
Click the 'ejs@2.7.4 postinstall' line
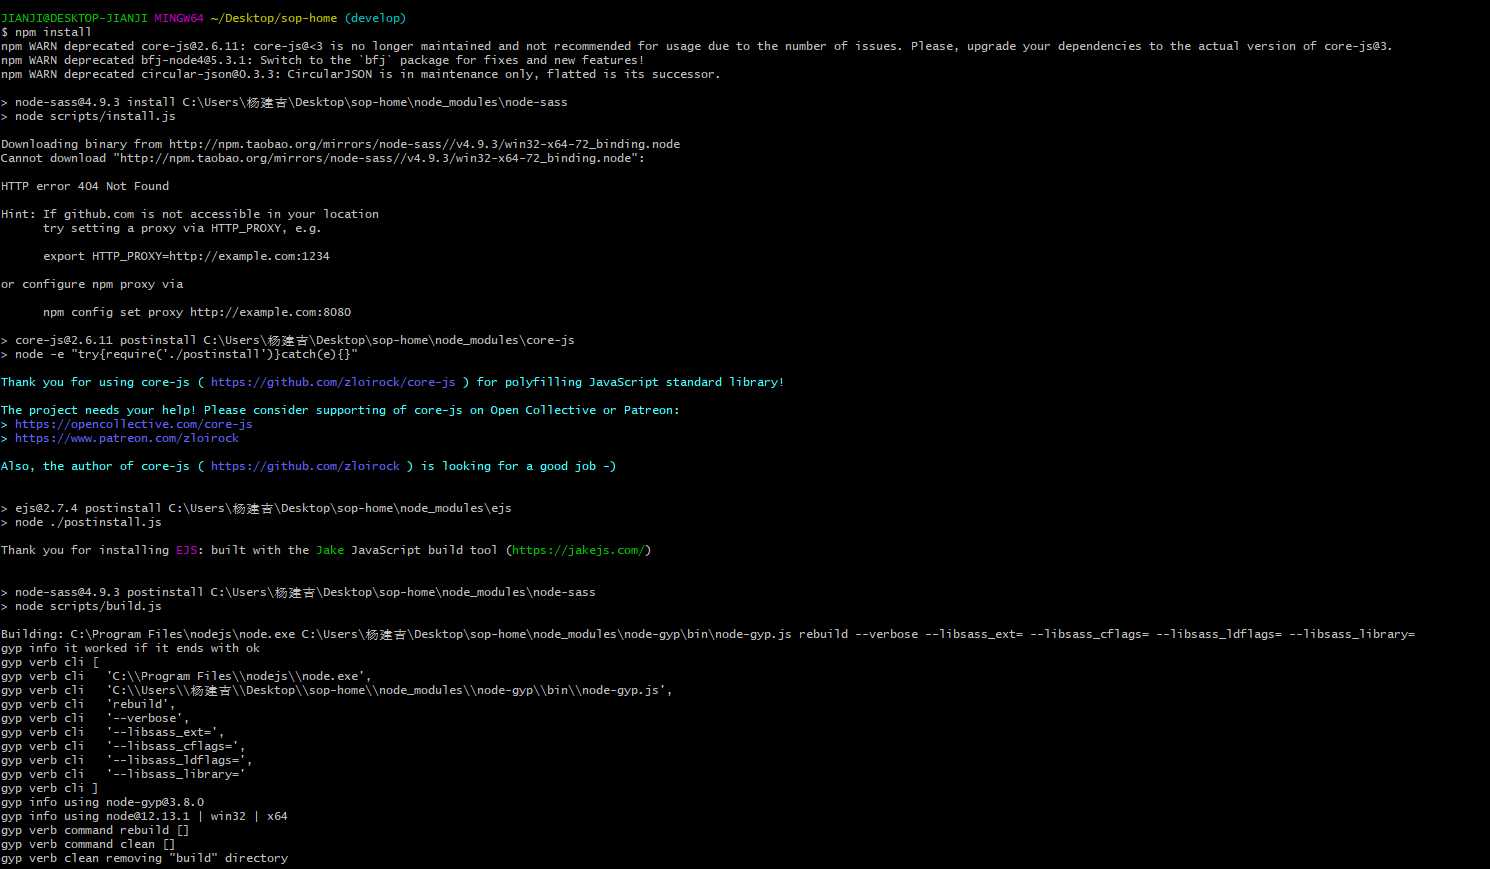[256, 508]
